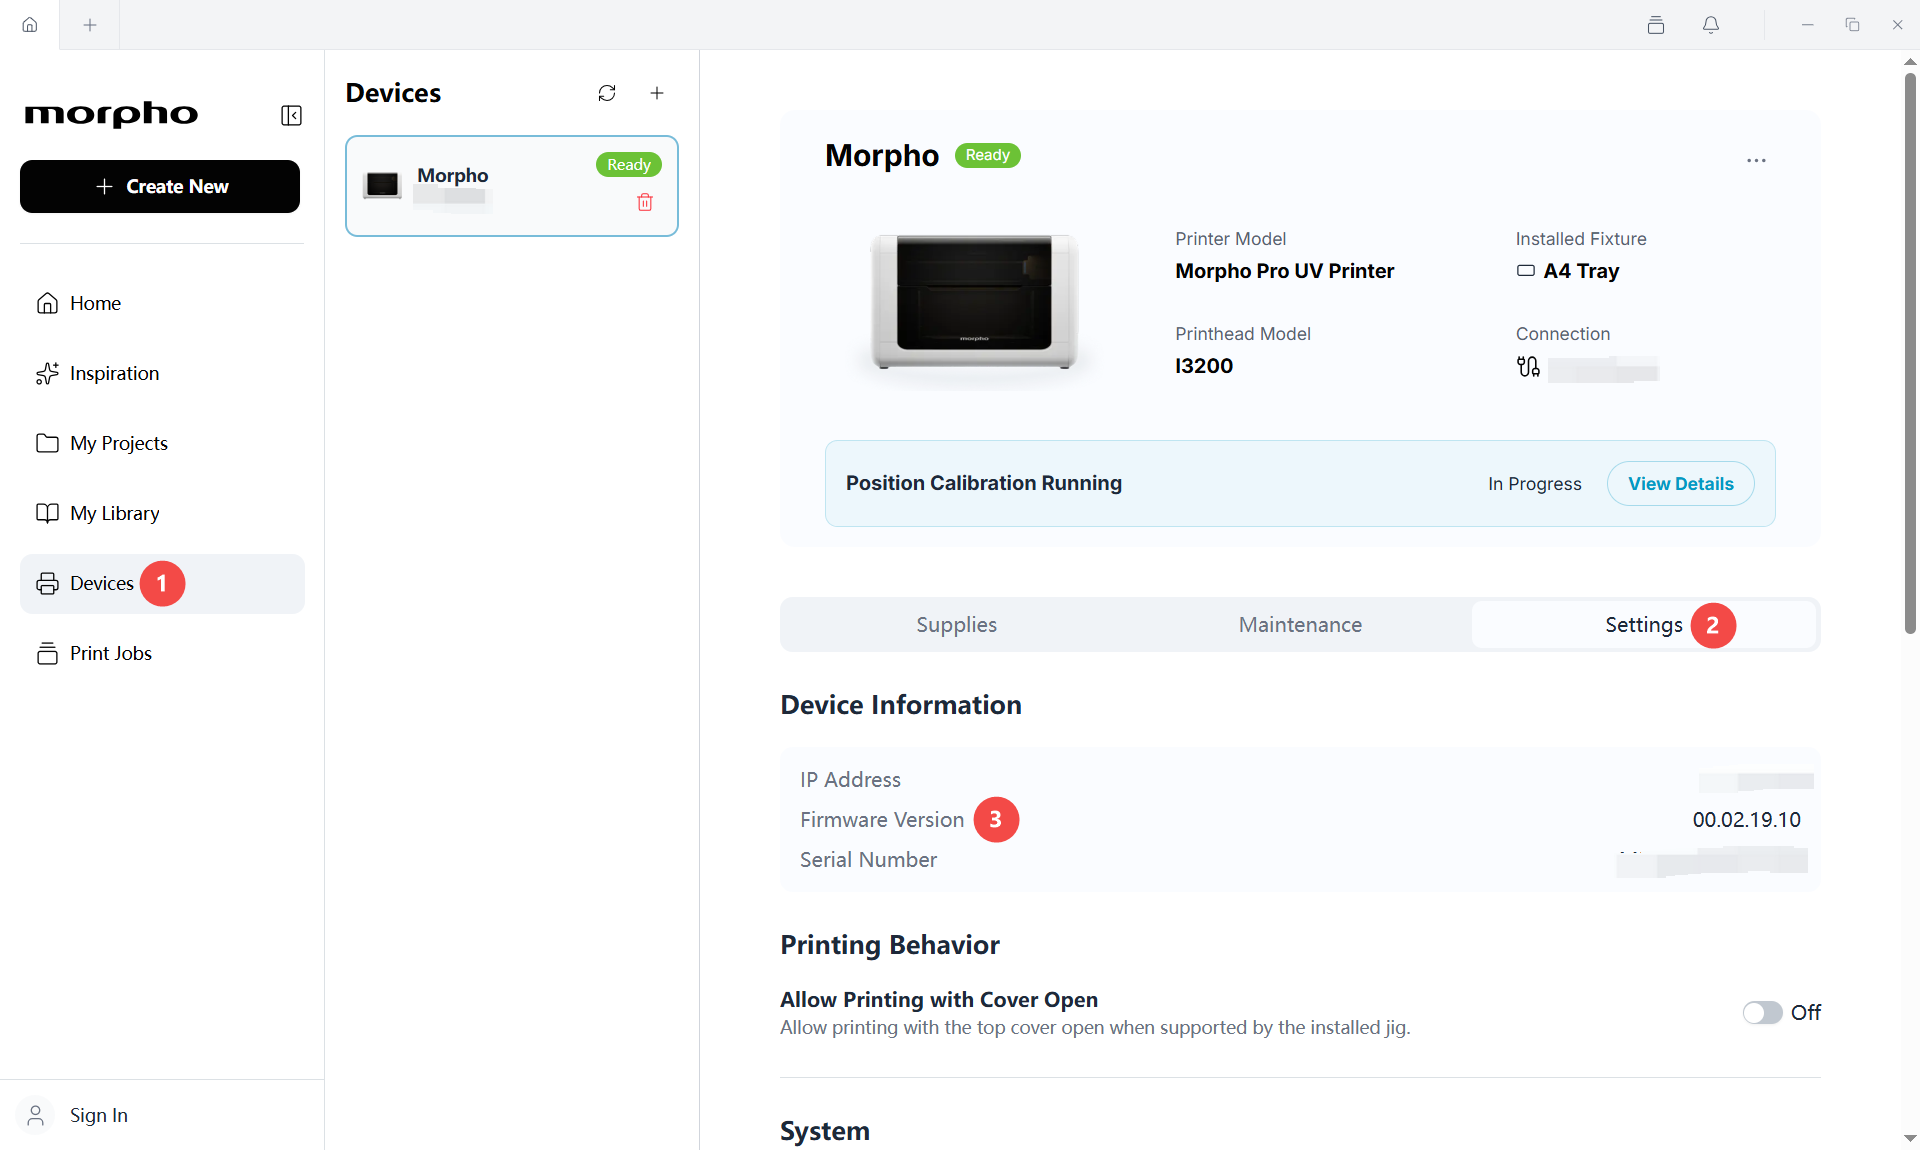Open Inspiration section
The height and width of the screenshot is (1150, 1920).
[162, 373]
